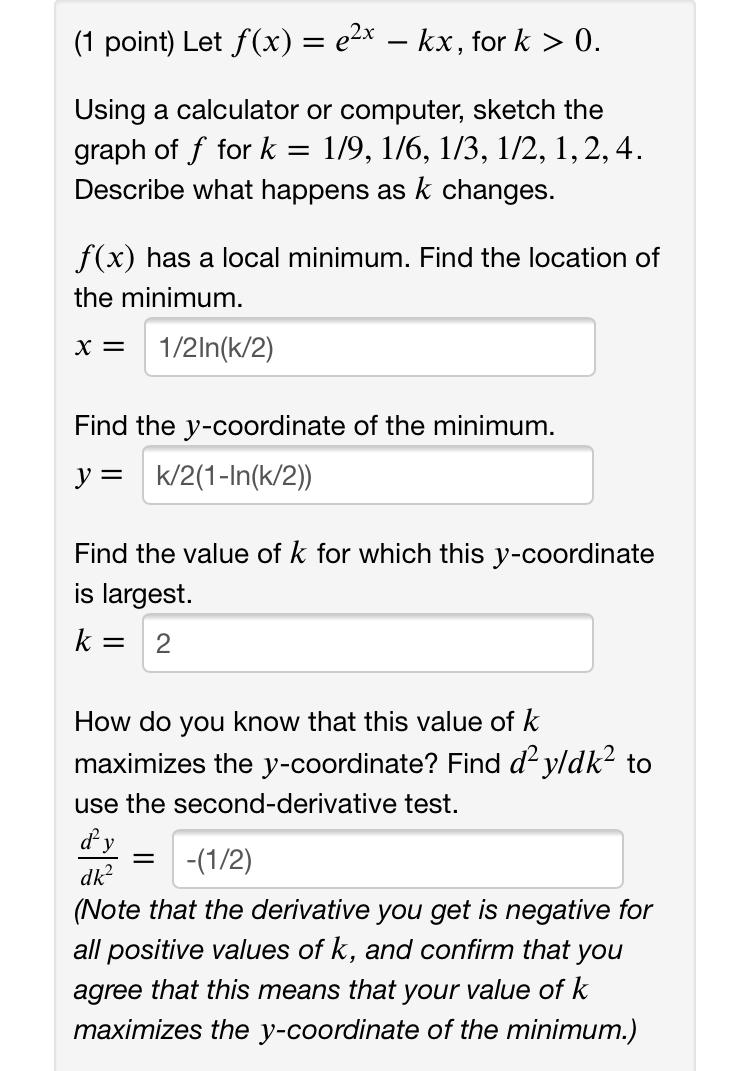Click the x-coordinate answer input field
This screenshot has width=750, height=1071.
[x=370, y=346]
